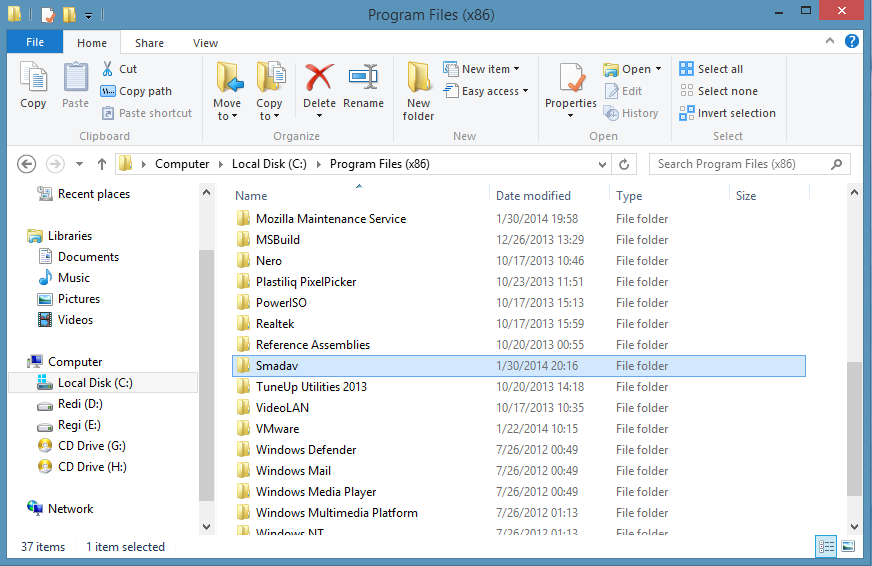
Task: Select CD Drive (G:) in navigation pane
Action: [81, 446]
